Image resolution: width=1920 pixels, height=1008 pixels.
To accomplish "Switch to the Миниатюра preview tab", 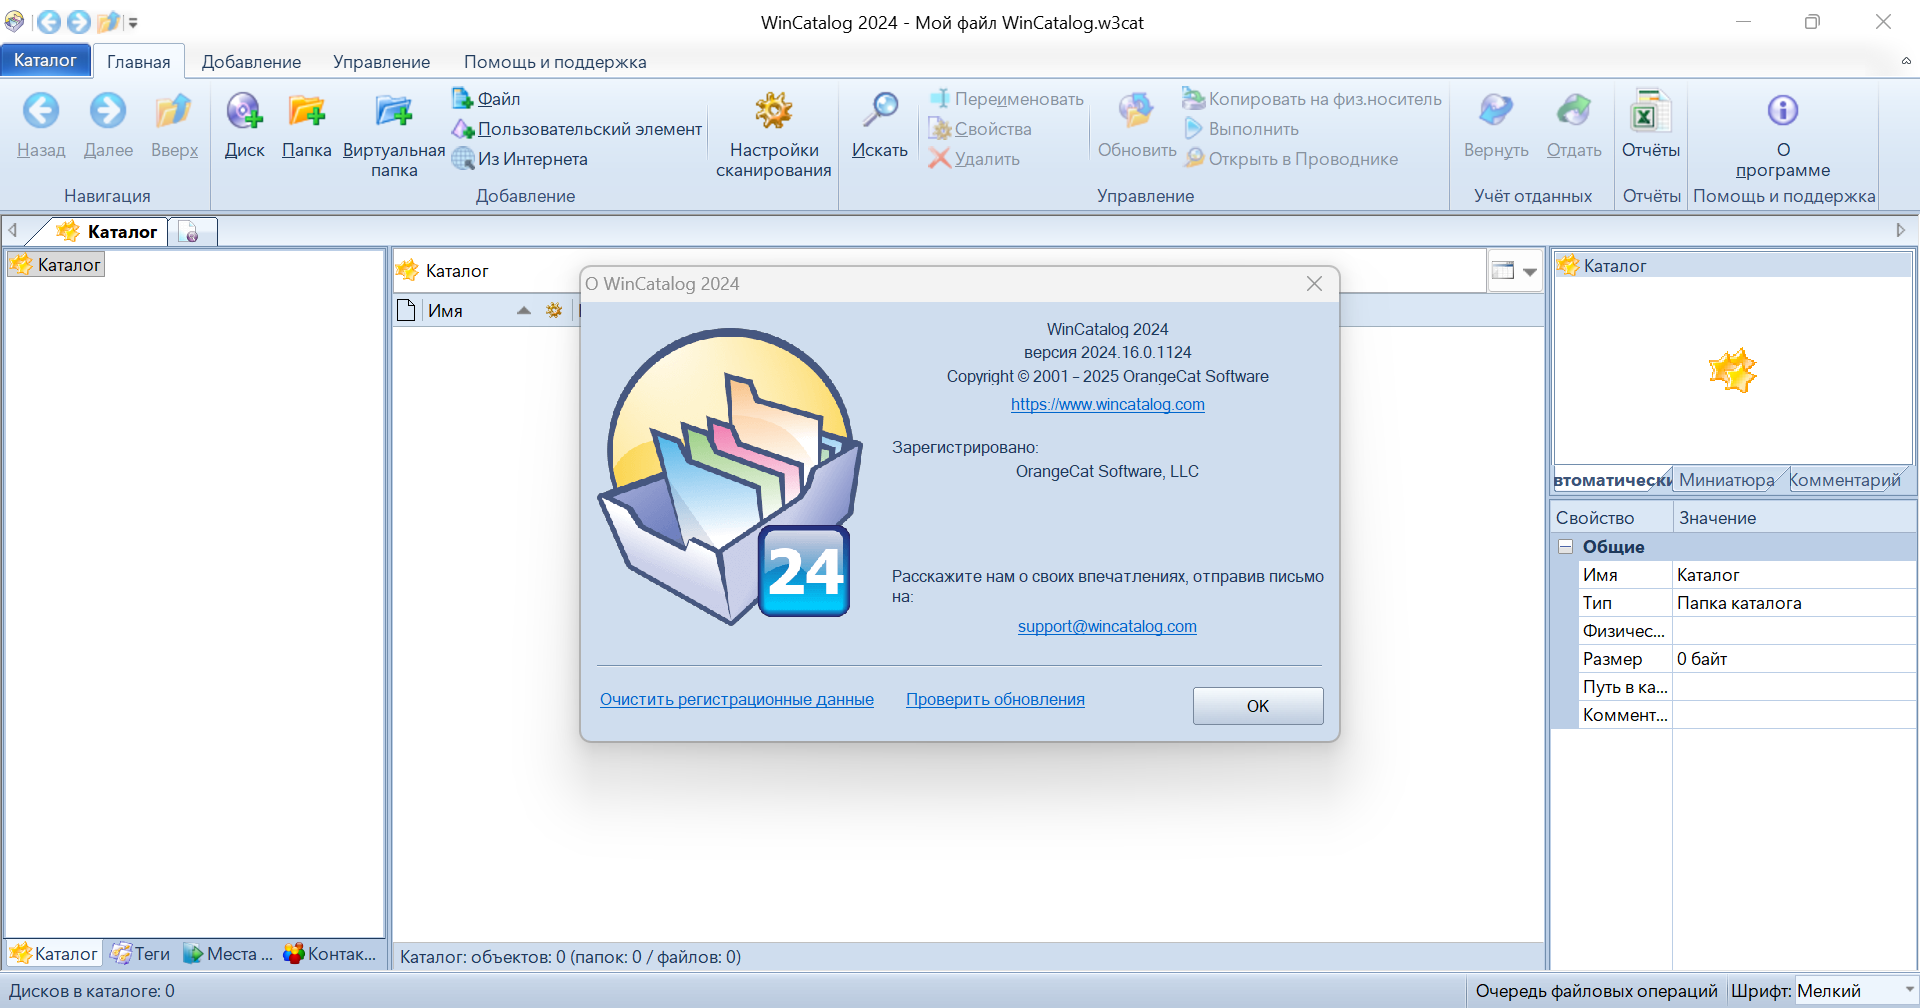I will click(1727, 480).
